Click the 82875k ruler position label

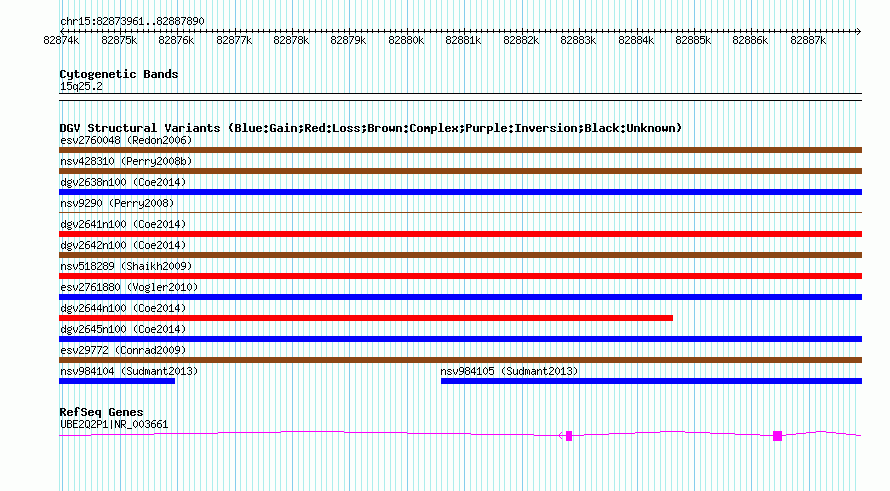tap(119, 40)
